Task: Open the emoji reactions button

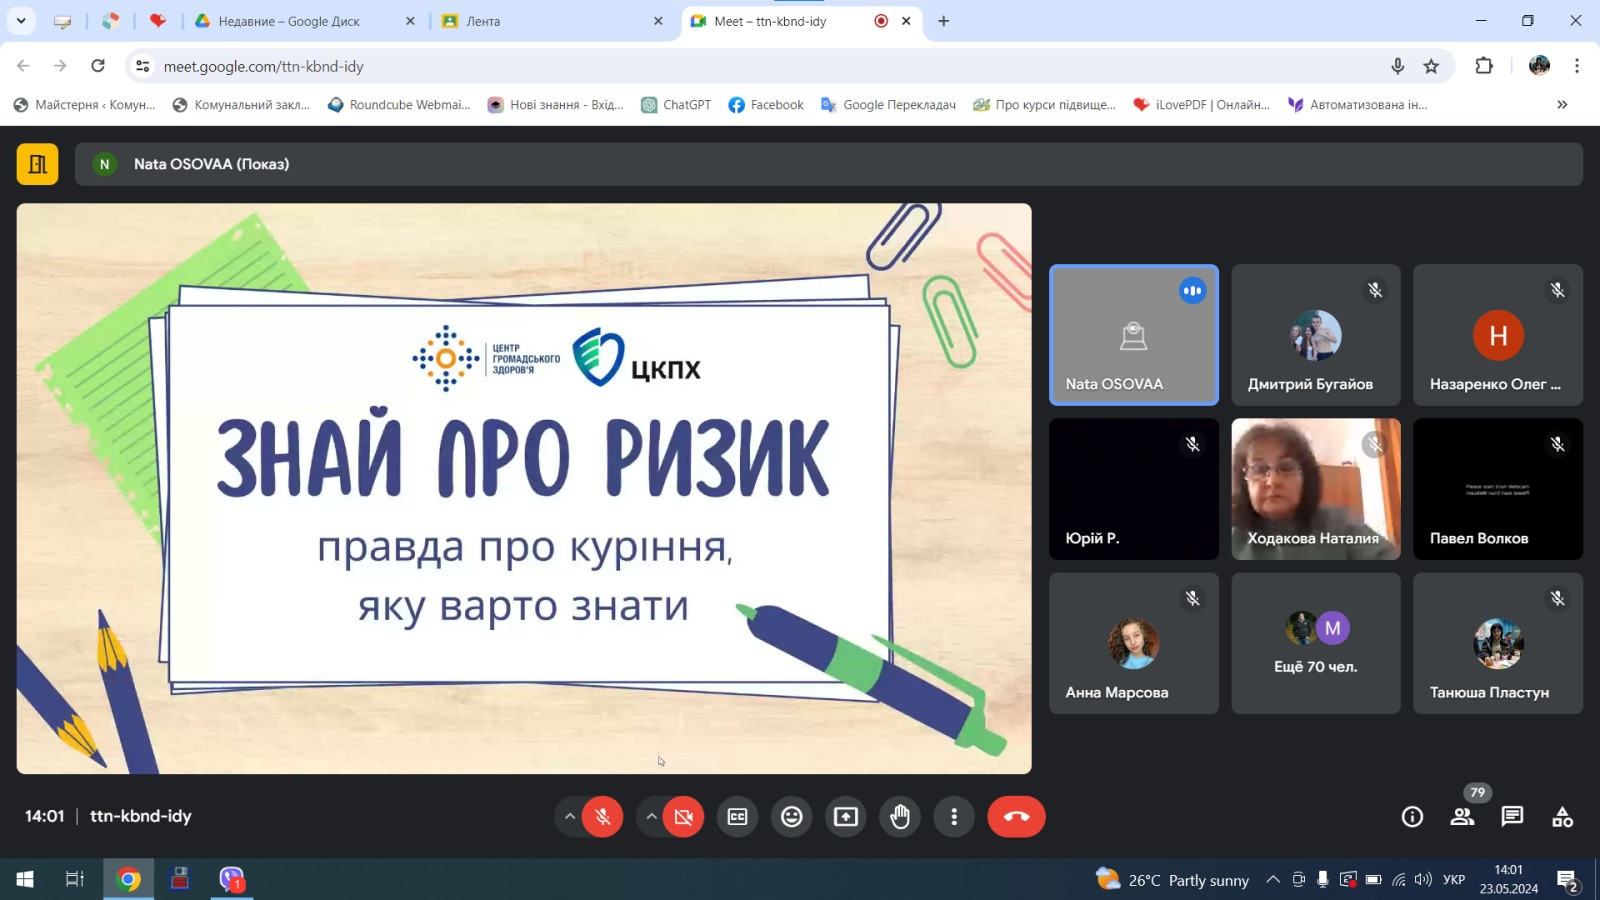Action: click(791, 817)
